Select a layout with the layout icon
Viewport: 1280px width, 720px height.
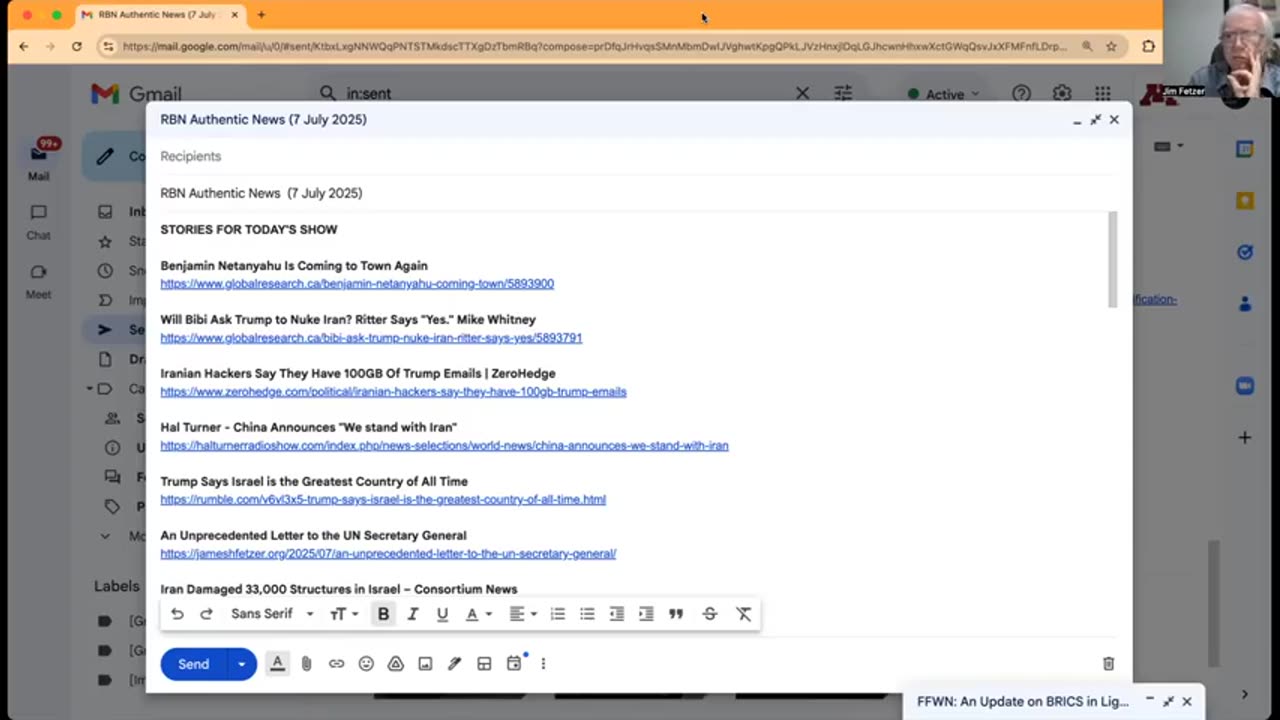tap(484, 664)
